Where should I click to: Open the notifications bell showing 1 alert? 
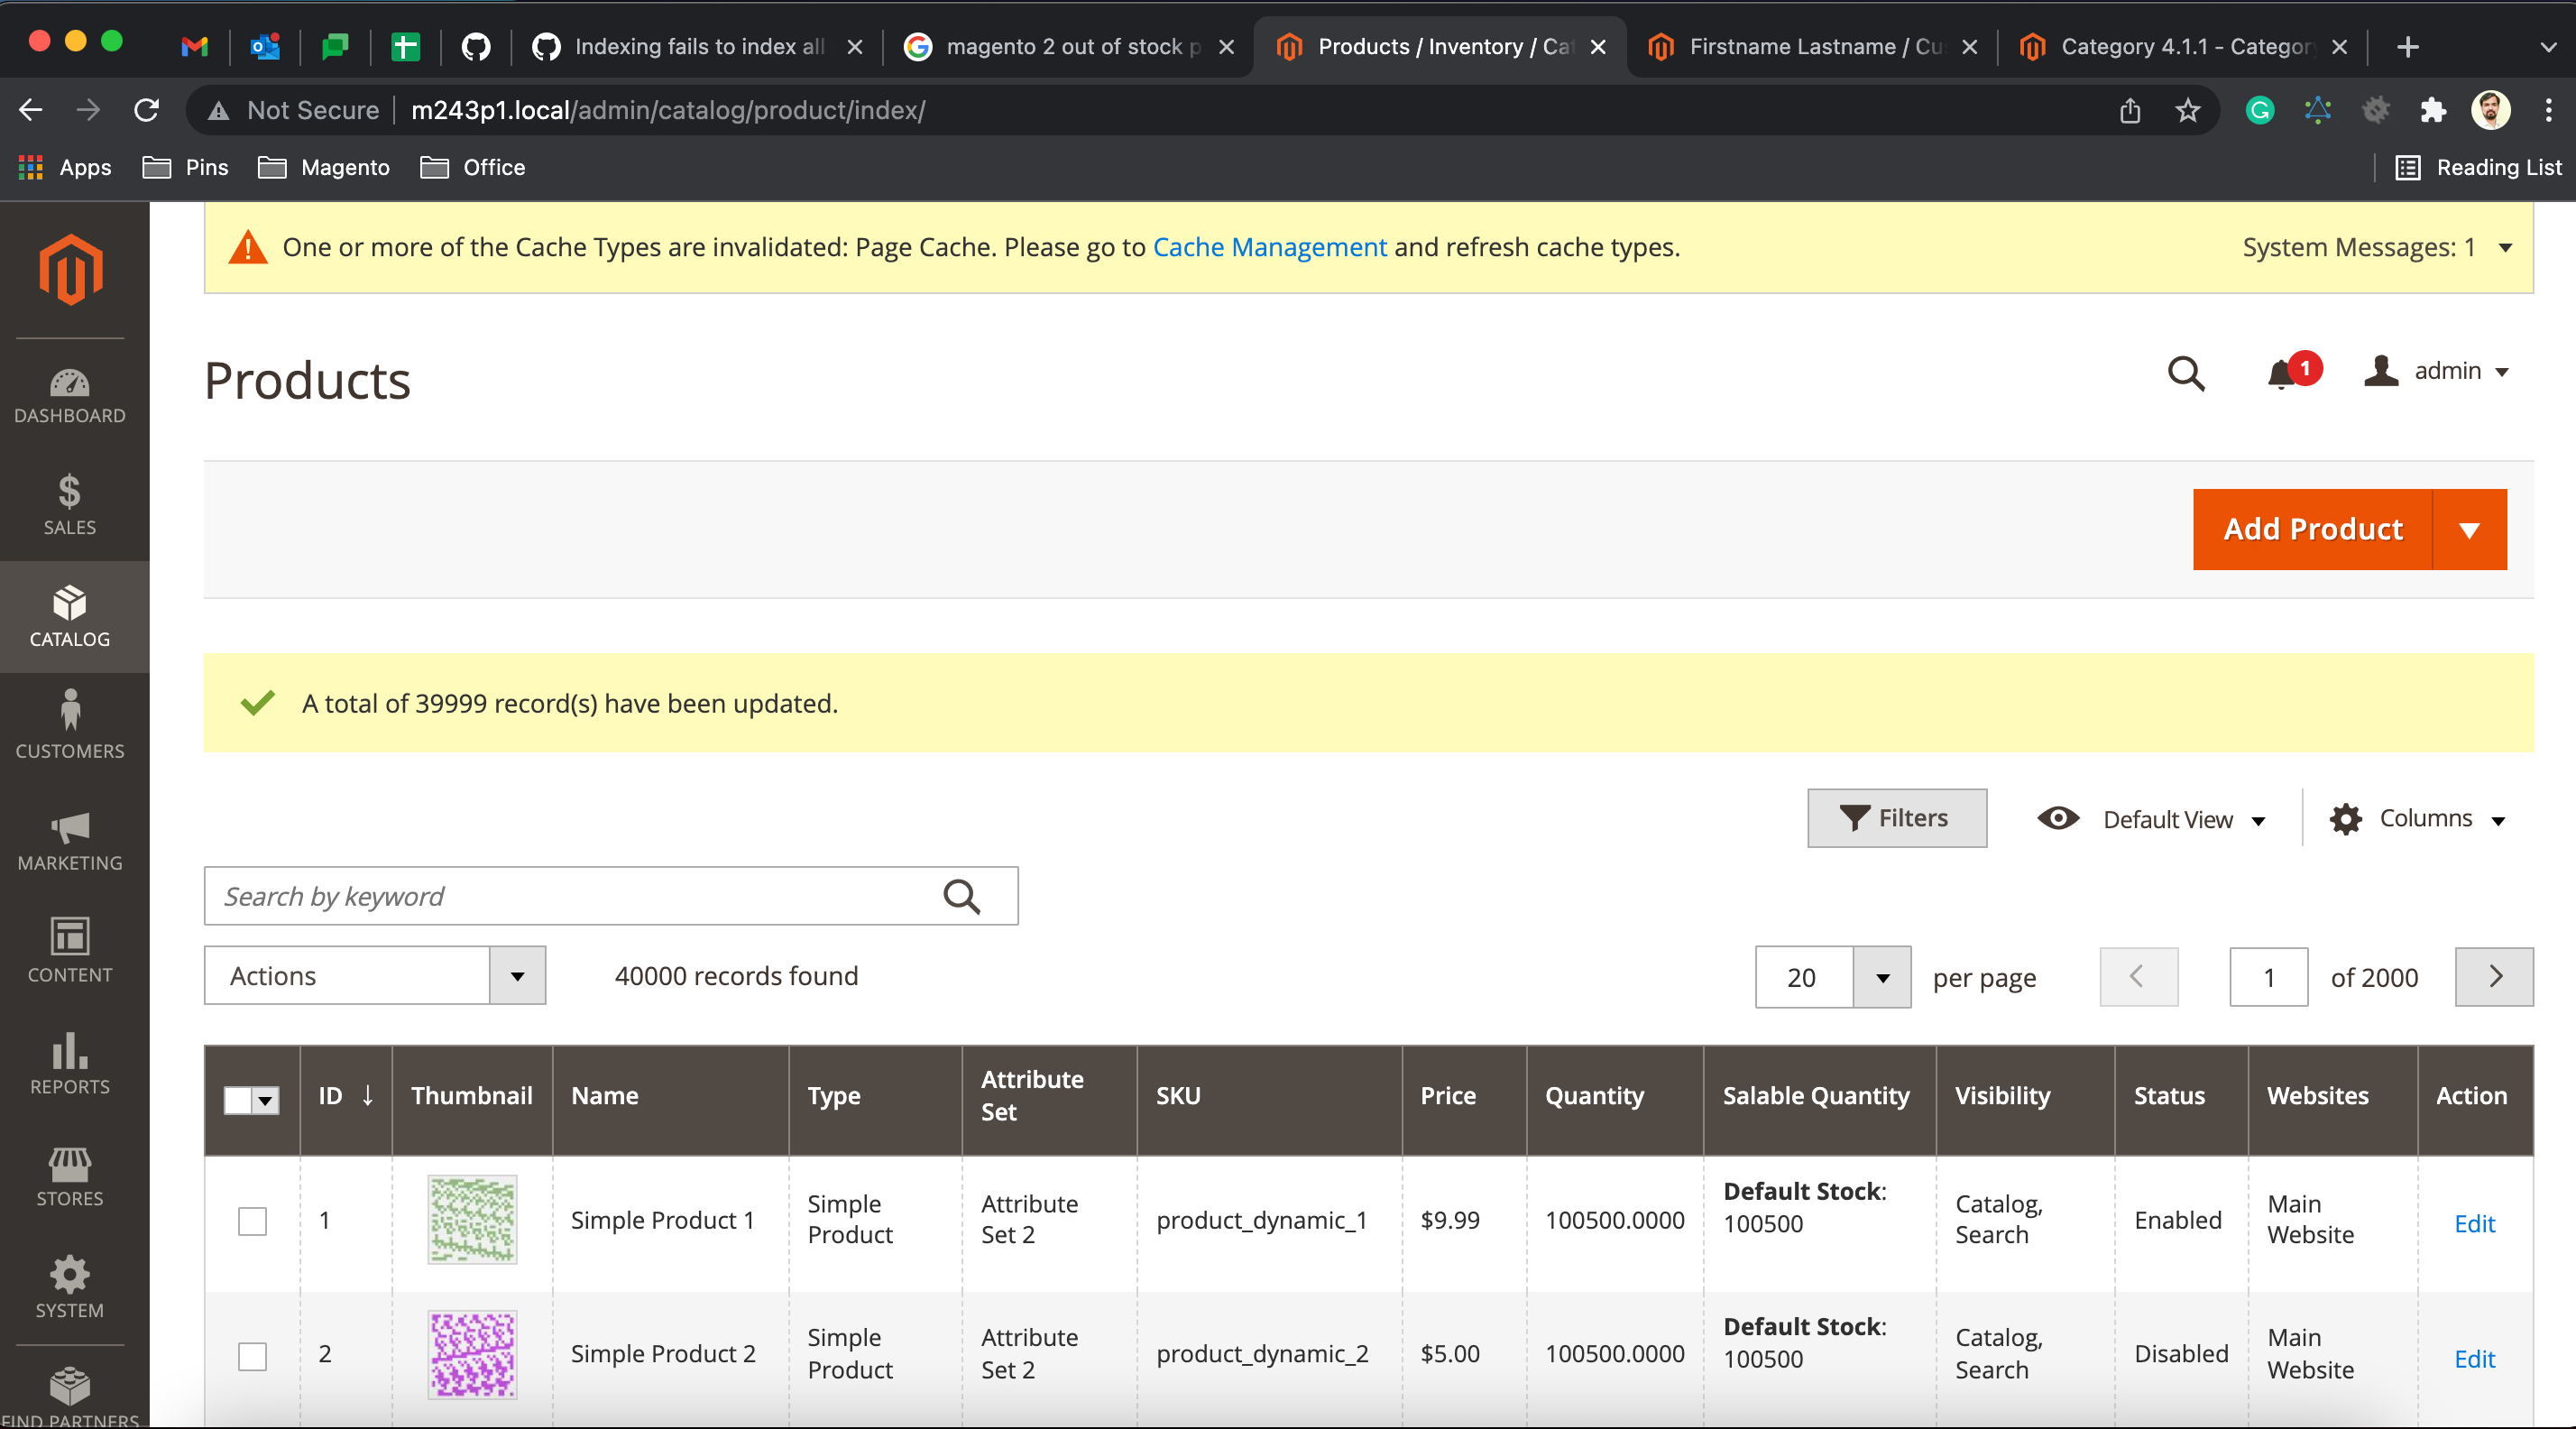[x=2281, y=373]
